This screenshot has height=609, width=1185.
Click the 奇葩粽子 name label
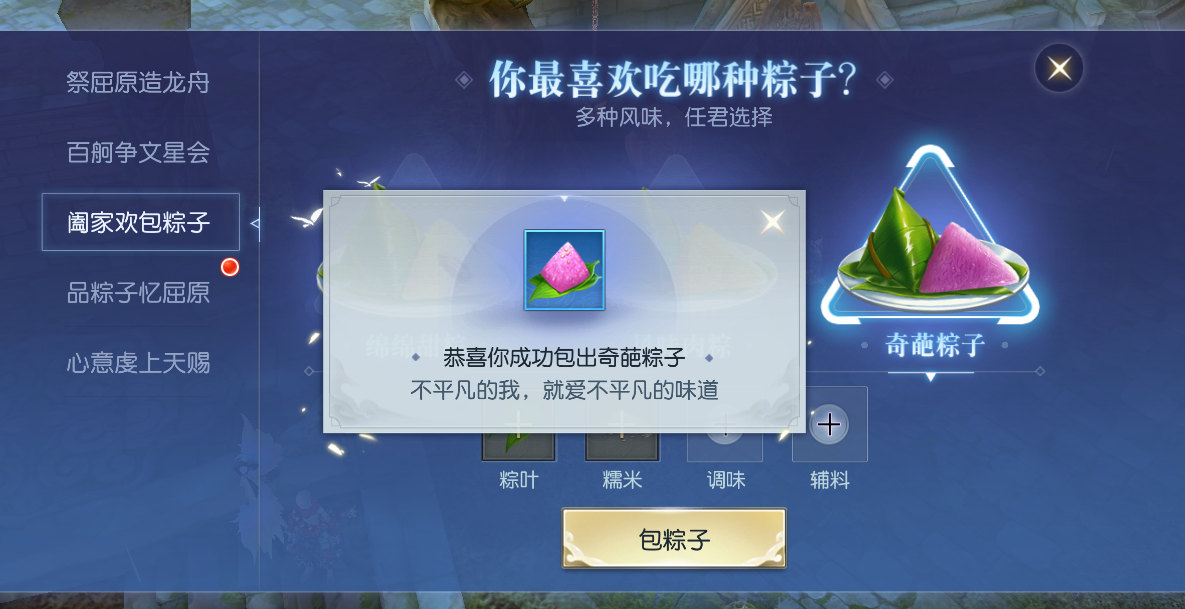(935, 345)
